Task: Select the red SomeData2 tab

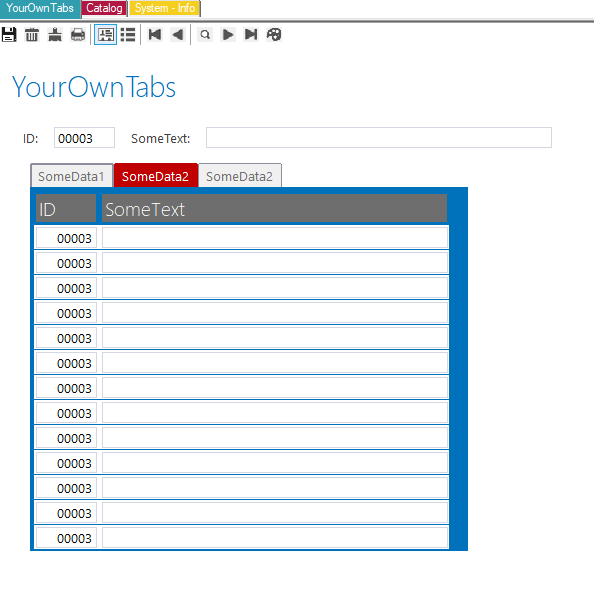Action: pos(156,176)
